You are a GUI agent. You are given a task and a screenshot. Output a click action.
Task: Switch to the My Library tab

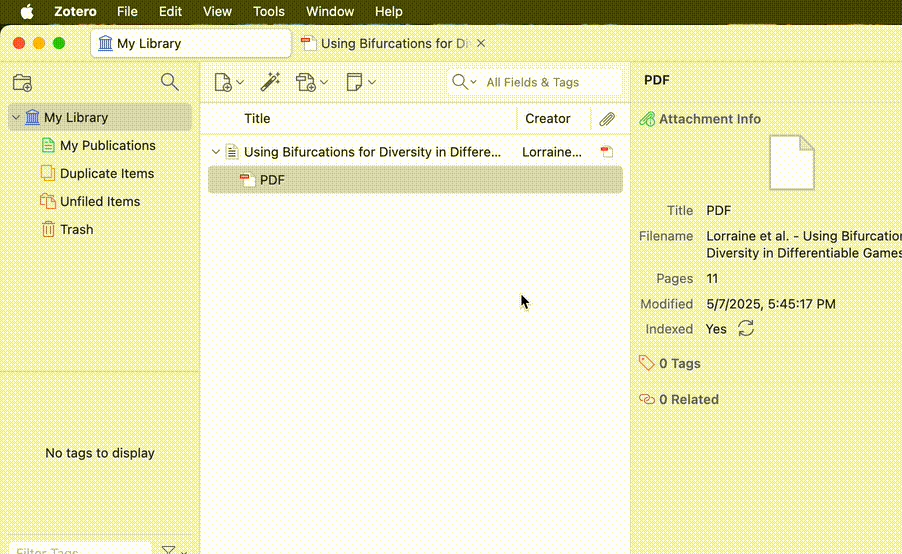click(x=190, y=43)
